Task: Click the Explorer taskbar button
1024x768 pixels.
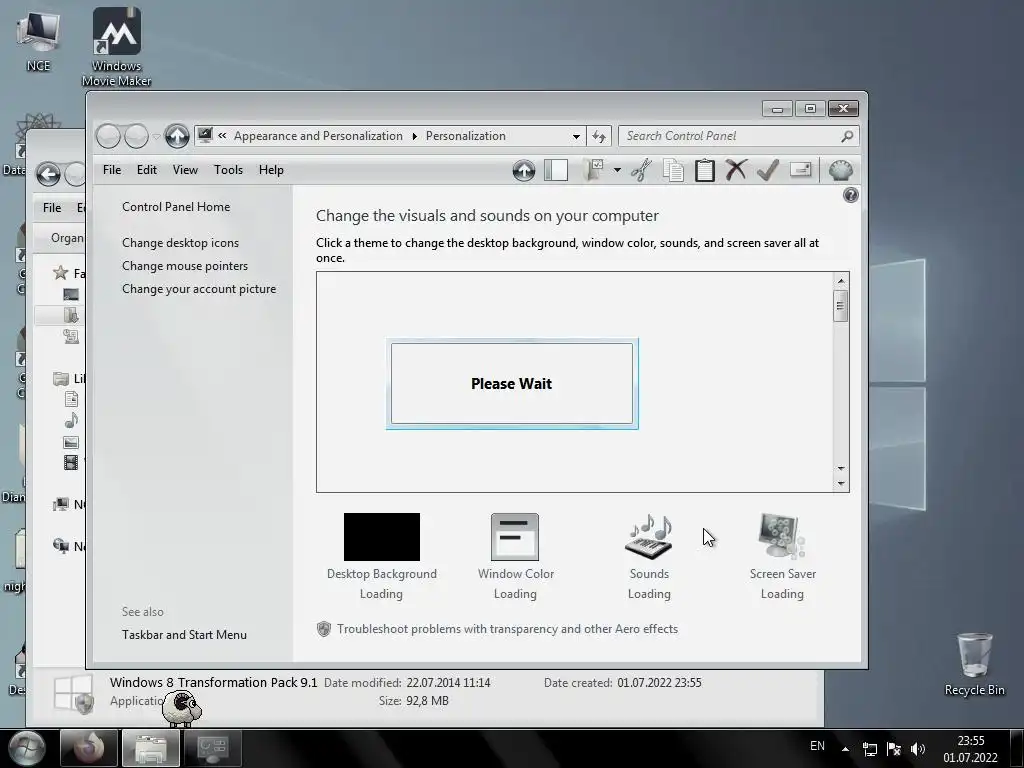Action: tap(151, 748)
